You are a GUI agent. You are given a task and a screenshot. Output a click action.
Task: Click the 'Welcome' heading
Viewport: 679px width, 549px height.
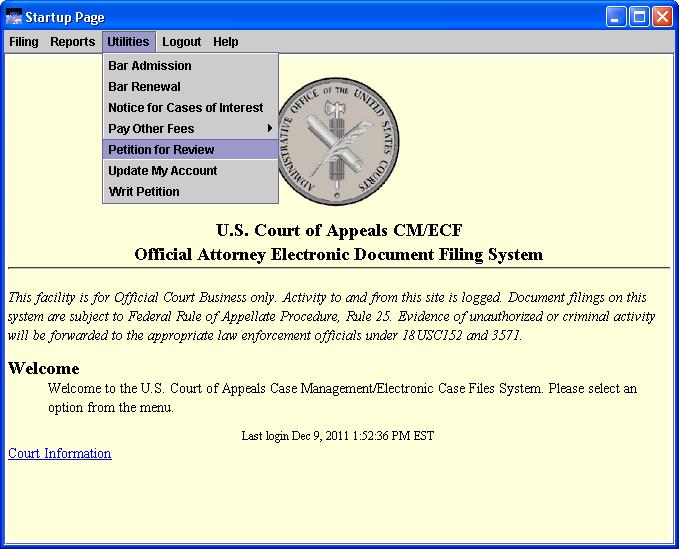44,368
